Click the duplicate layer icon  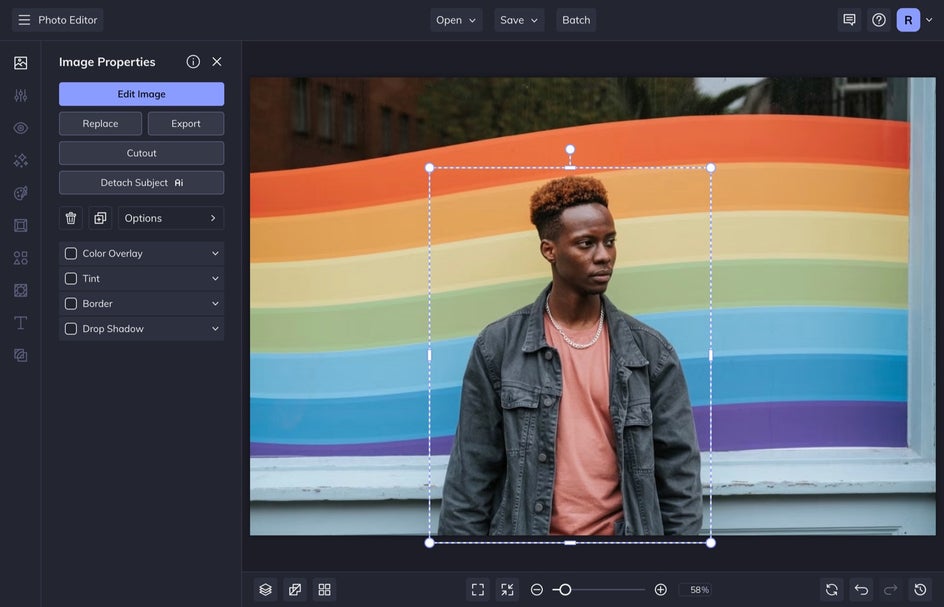click(100, 218)
